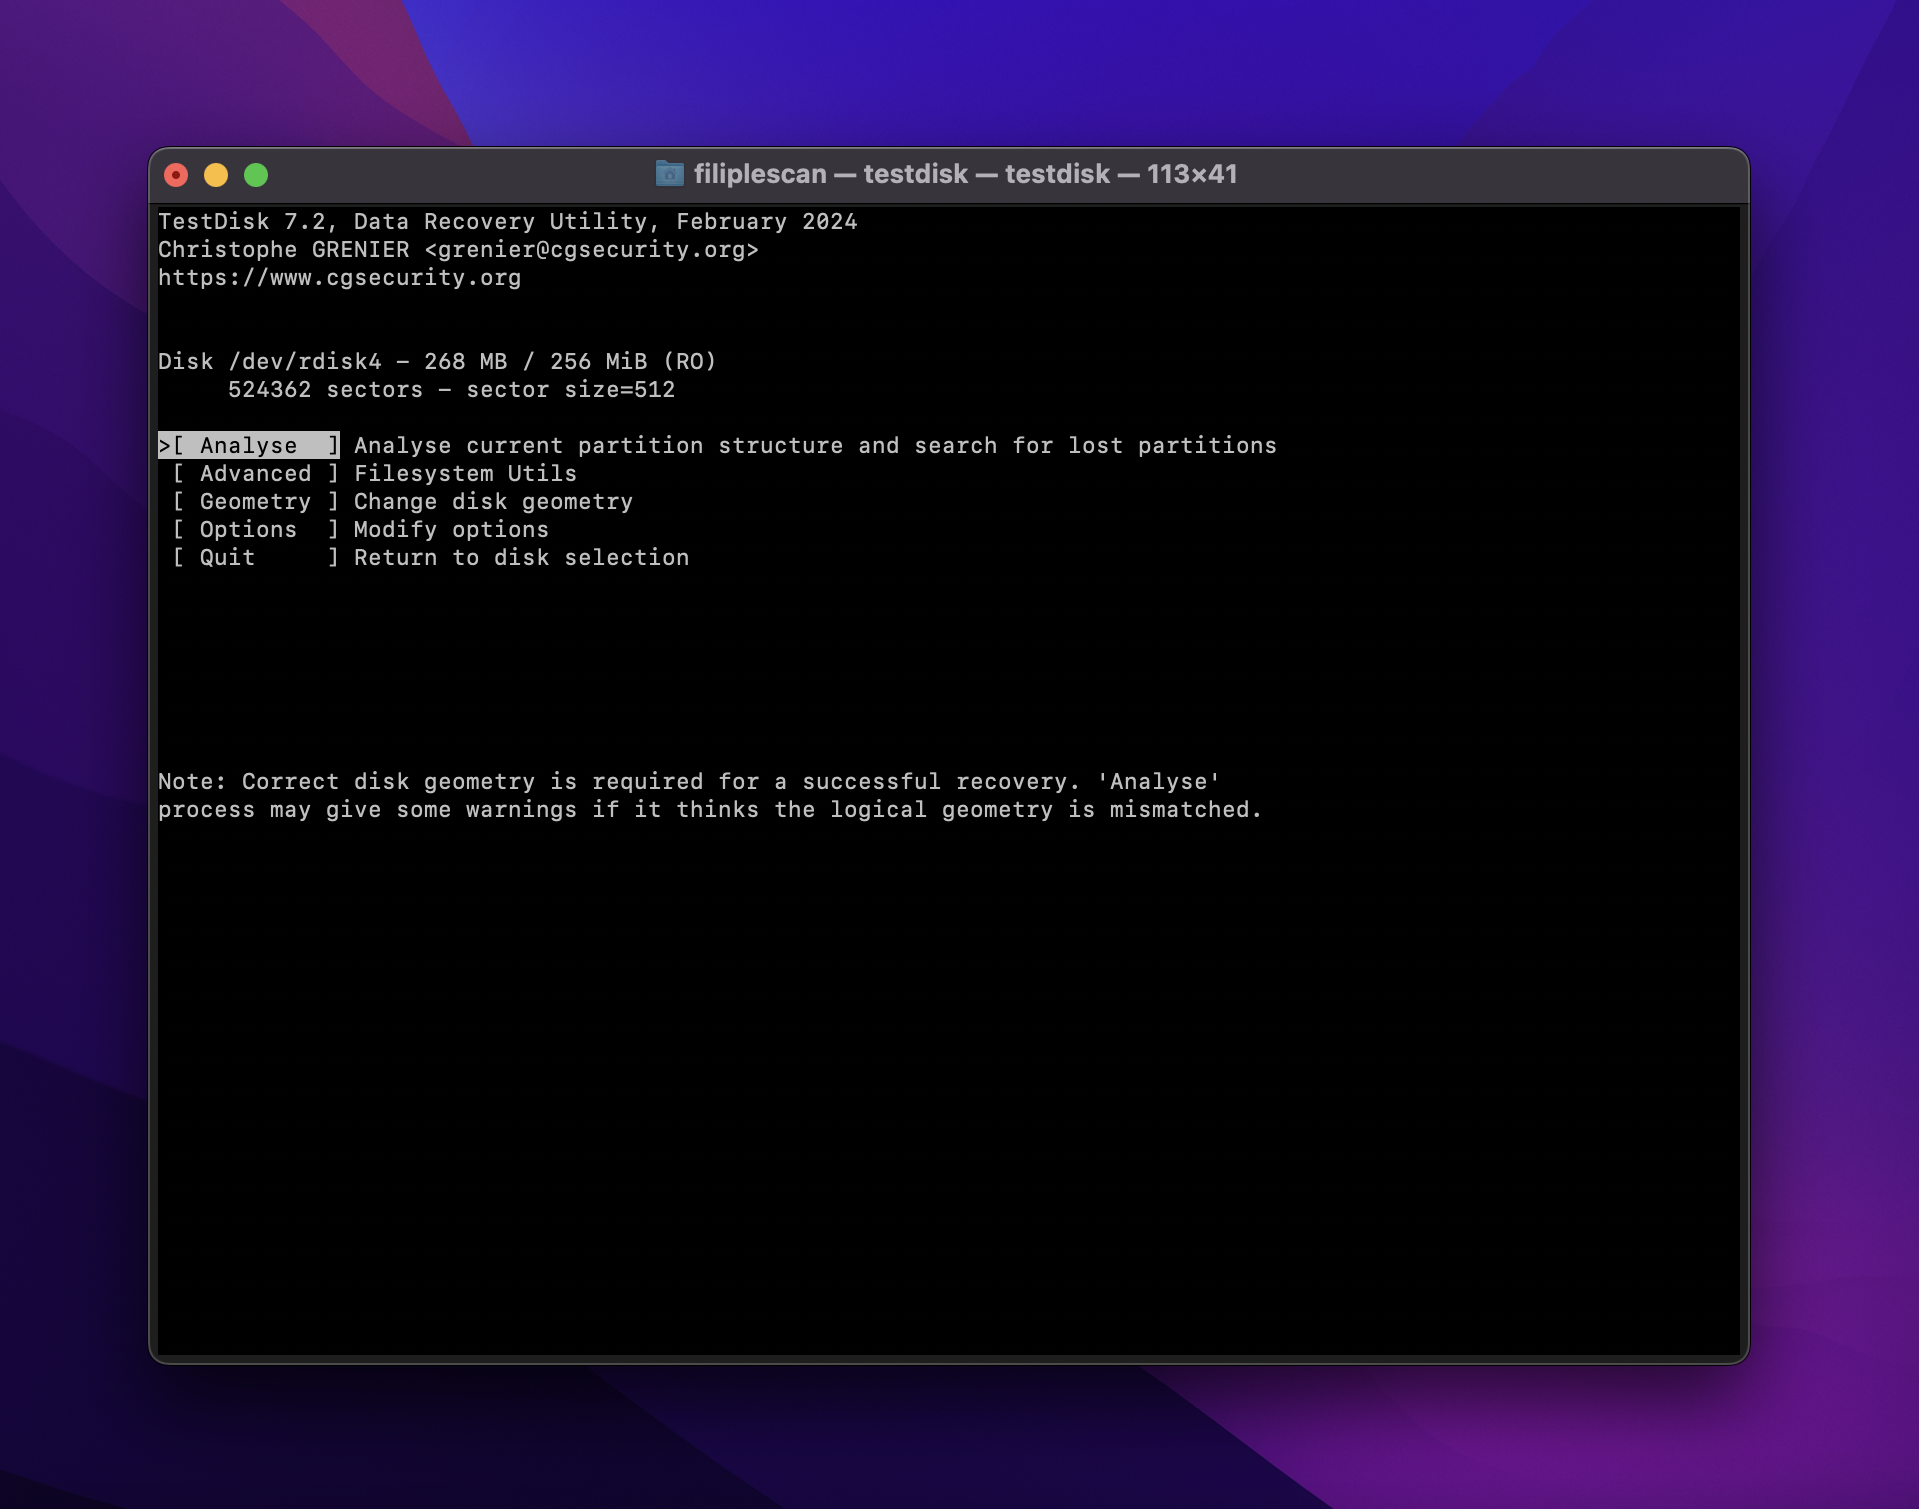Click the 'Note: Correct disk geometry is required' line
Screen dimensions: 1919x1509
(689, 782)
